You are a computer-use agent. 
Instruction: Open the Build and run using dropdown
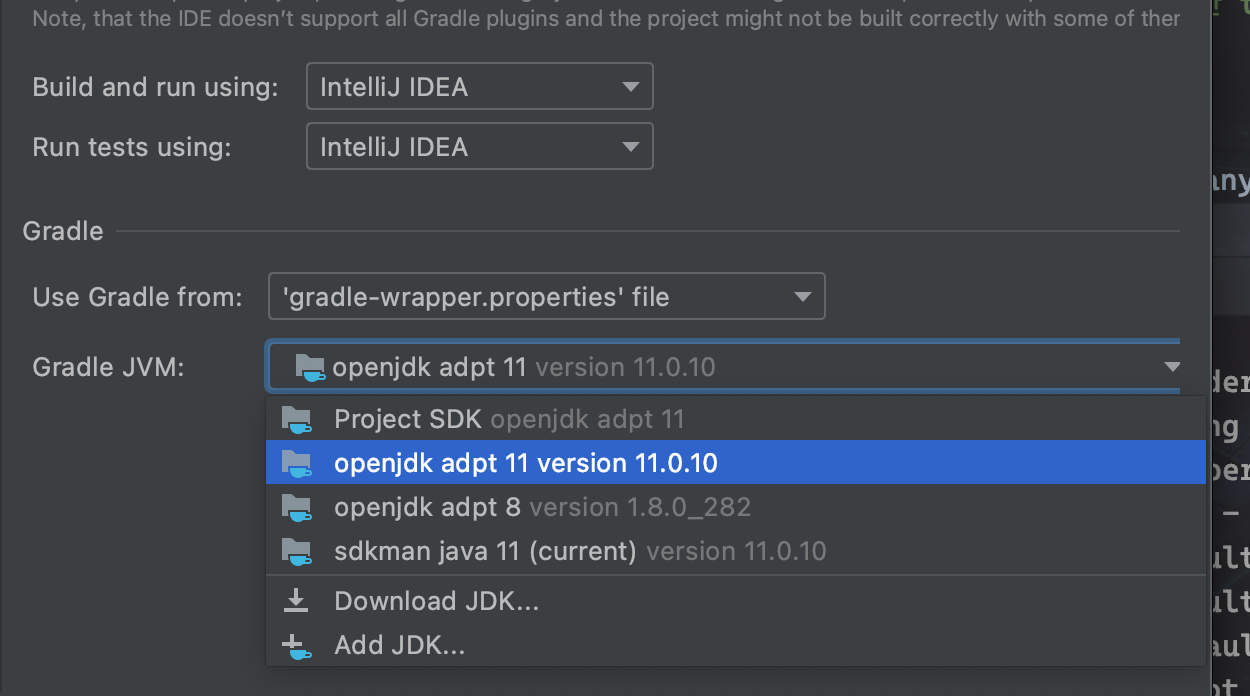pos(480,87)
